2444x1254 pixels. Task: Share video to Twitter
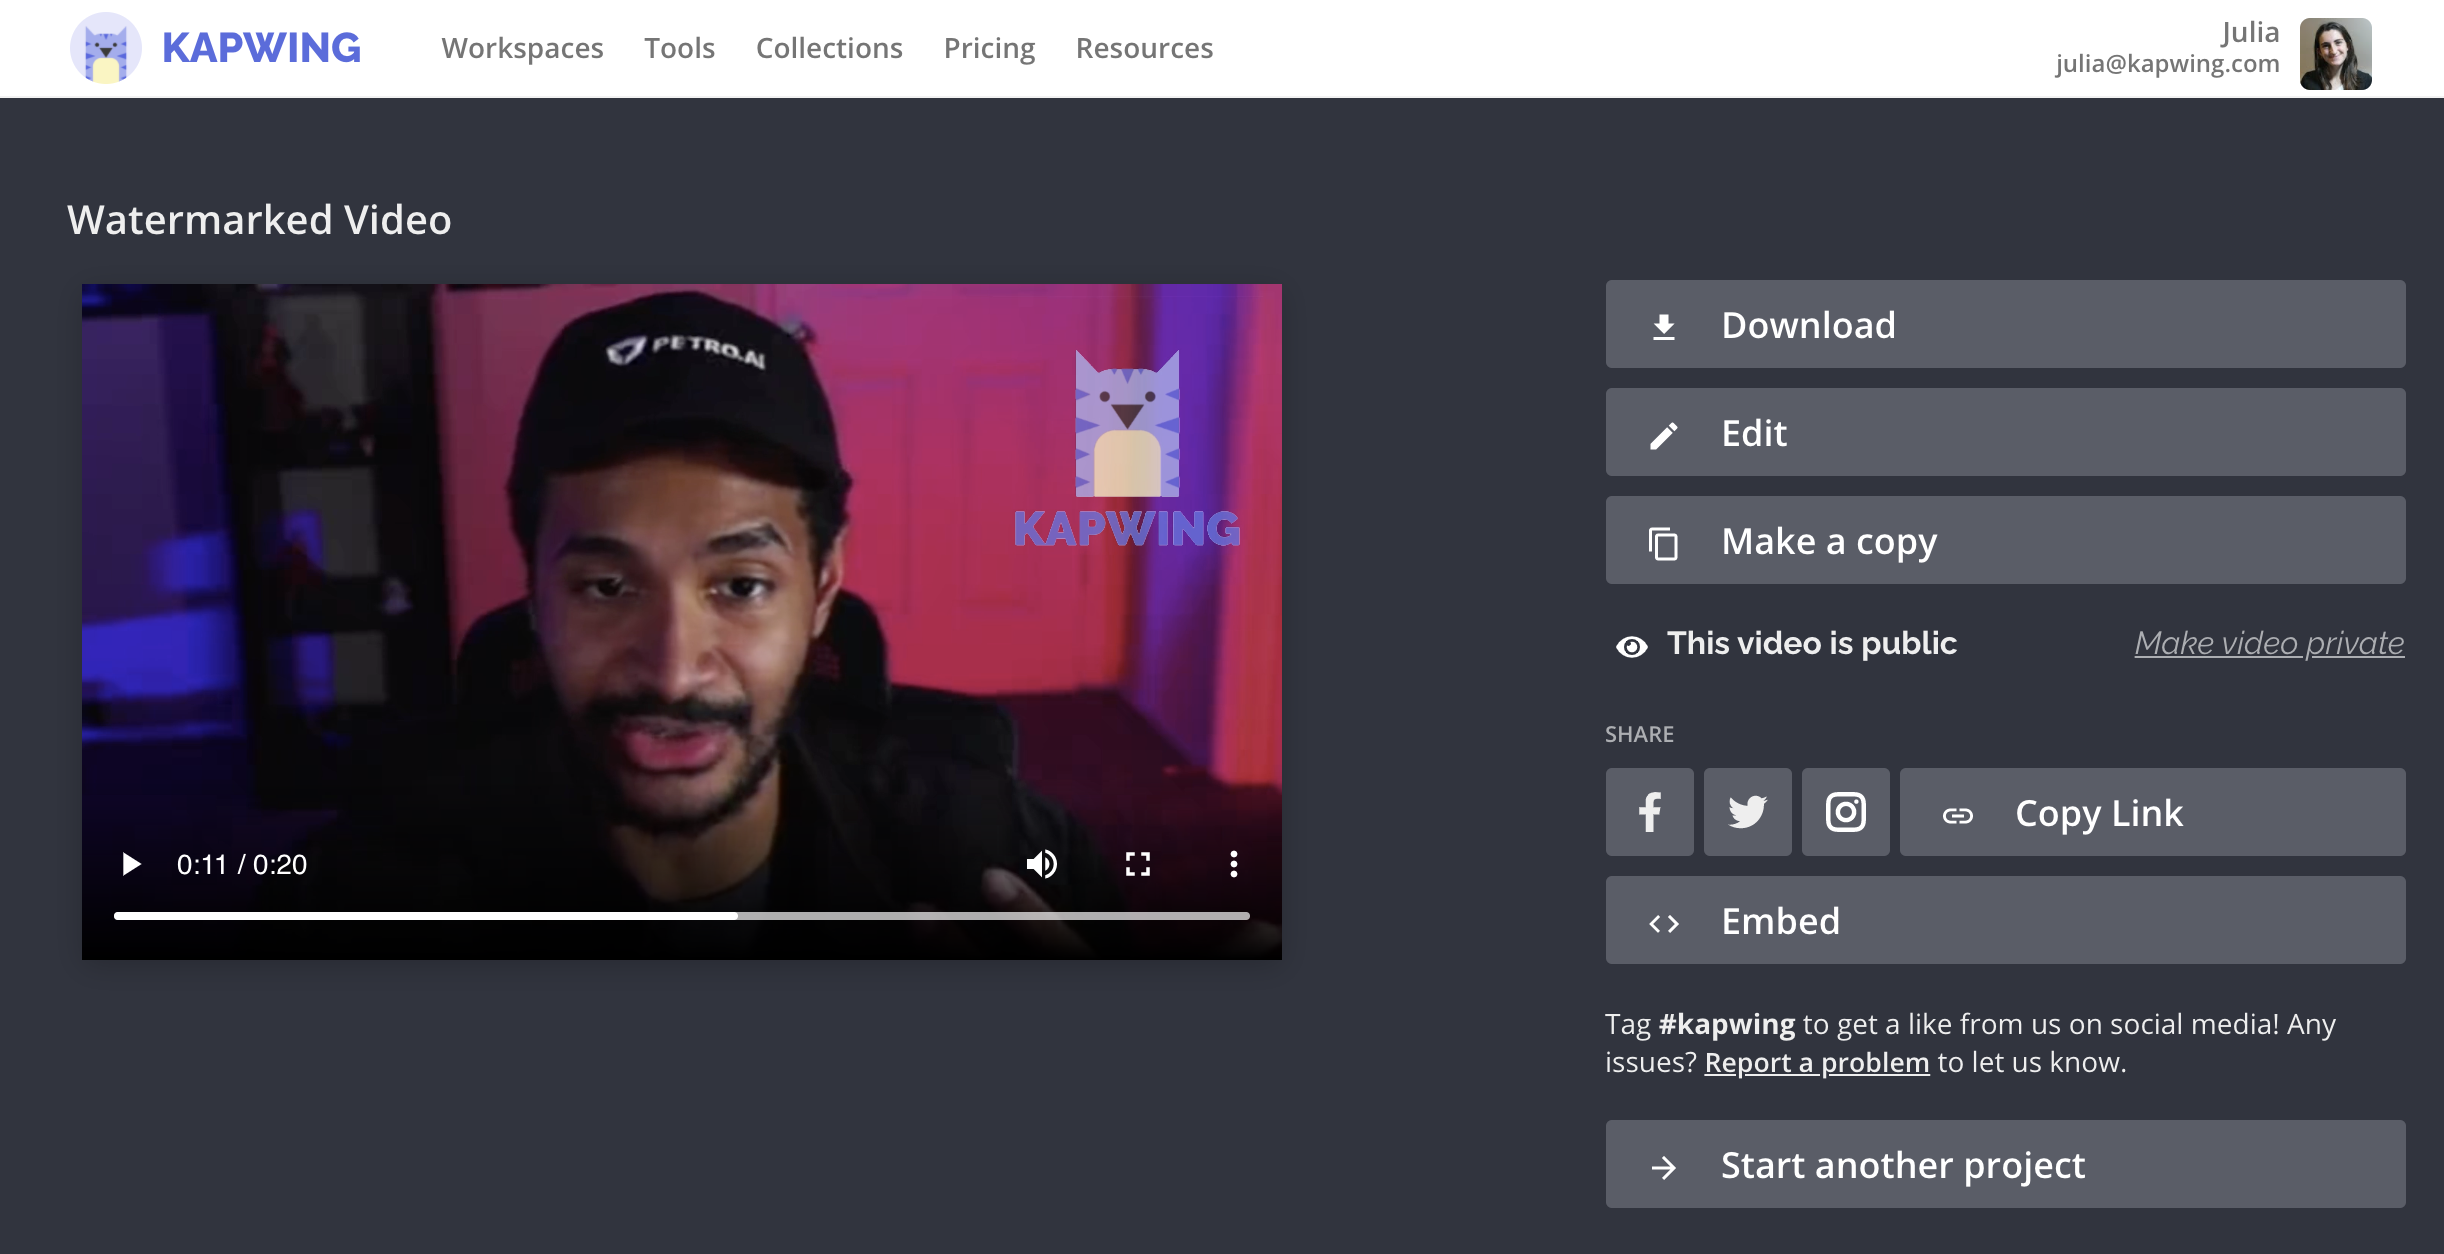(x=1747, y=811)
